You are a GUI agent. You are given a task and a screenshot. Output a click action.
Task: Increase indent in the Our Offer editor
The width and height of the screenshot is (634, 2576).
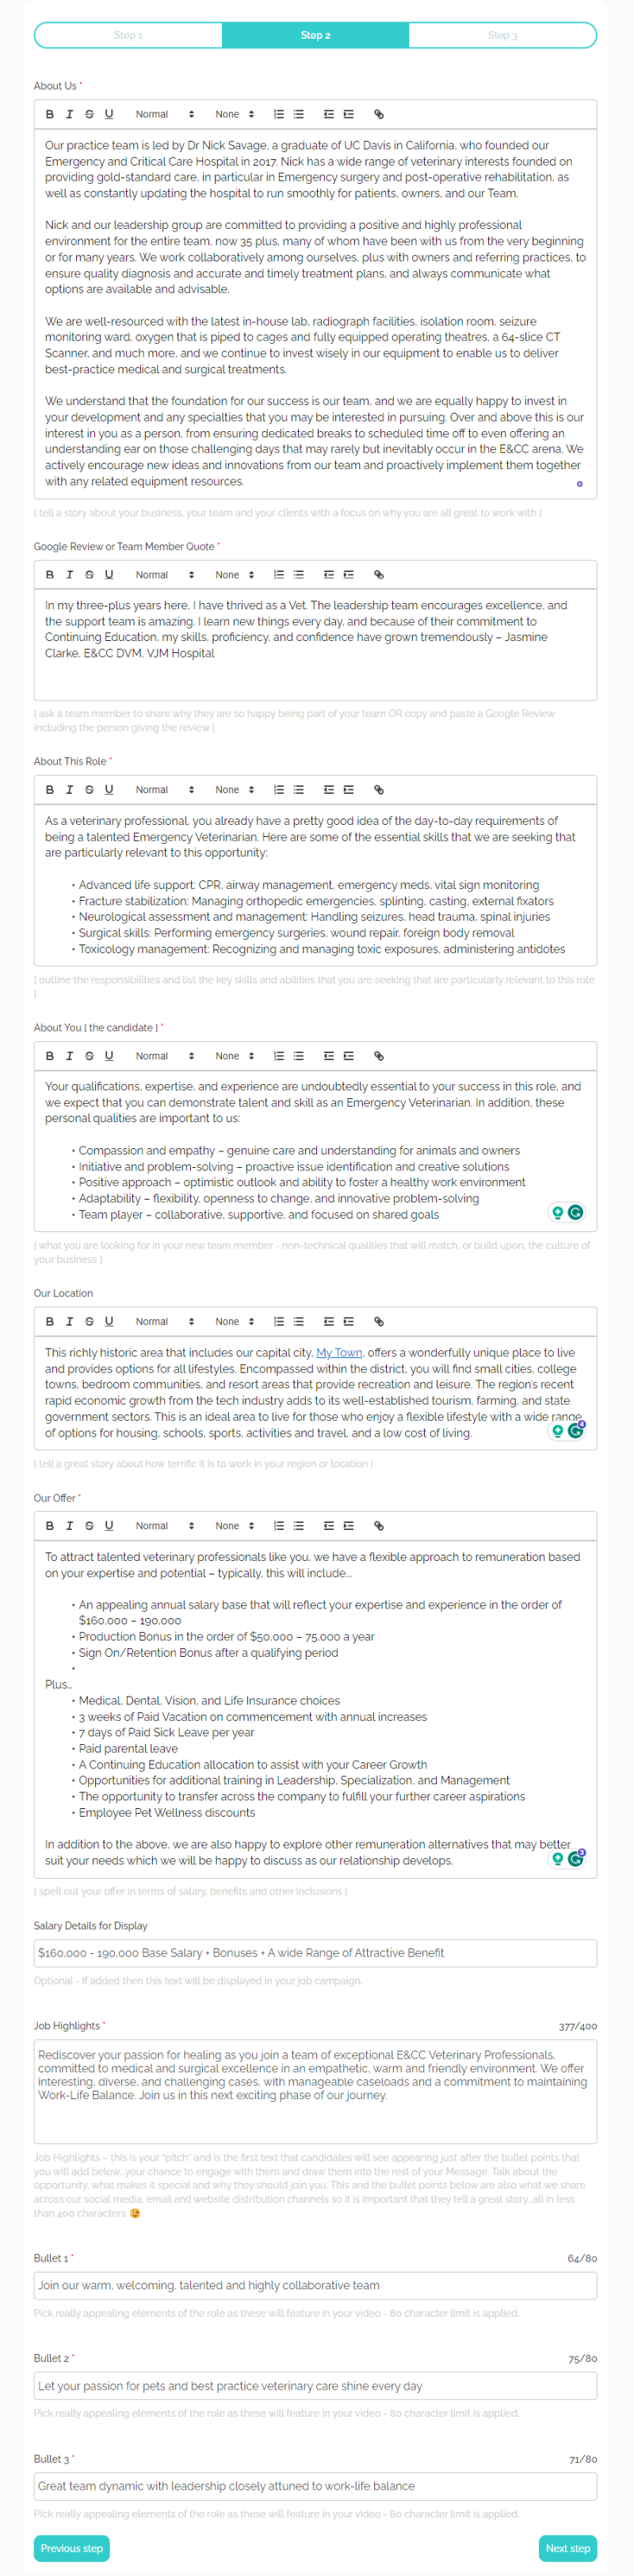pos(348,1526)
